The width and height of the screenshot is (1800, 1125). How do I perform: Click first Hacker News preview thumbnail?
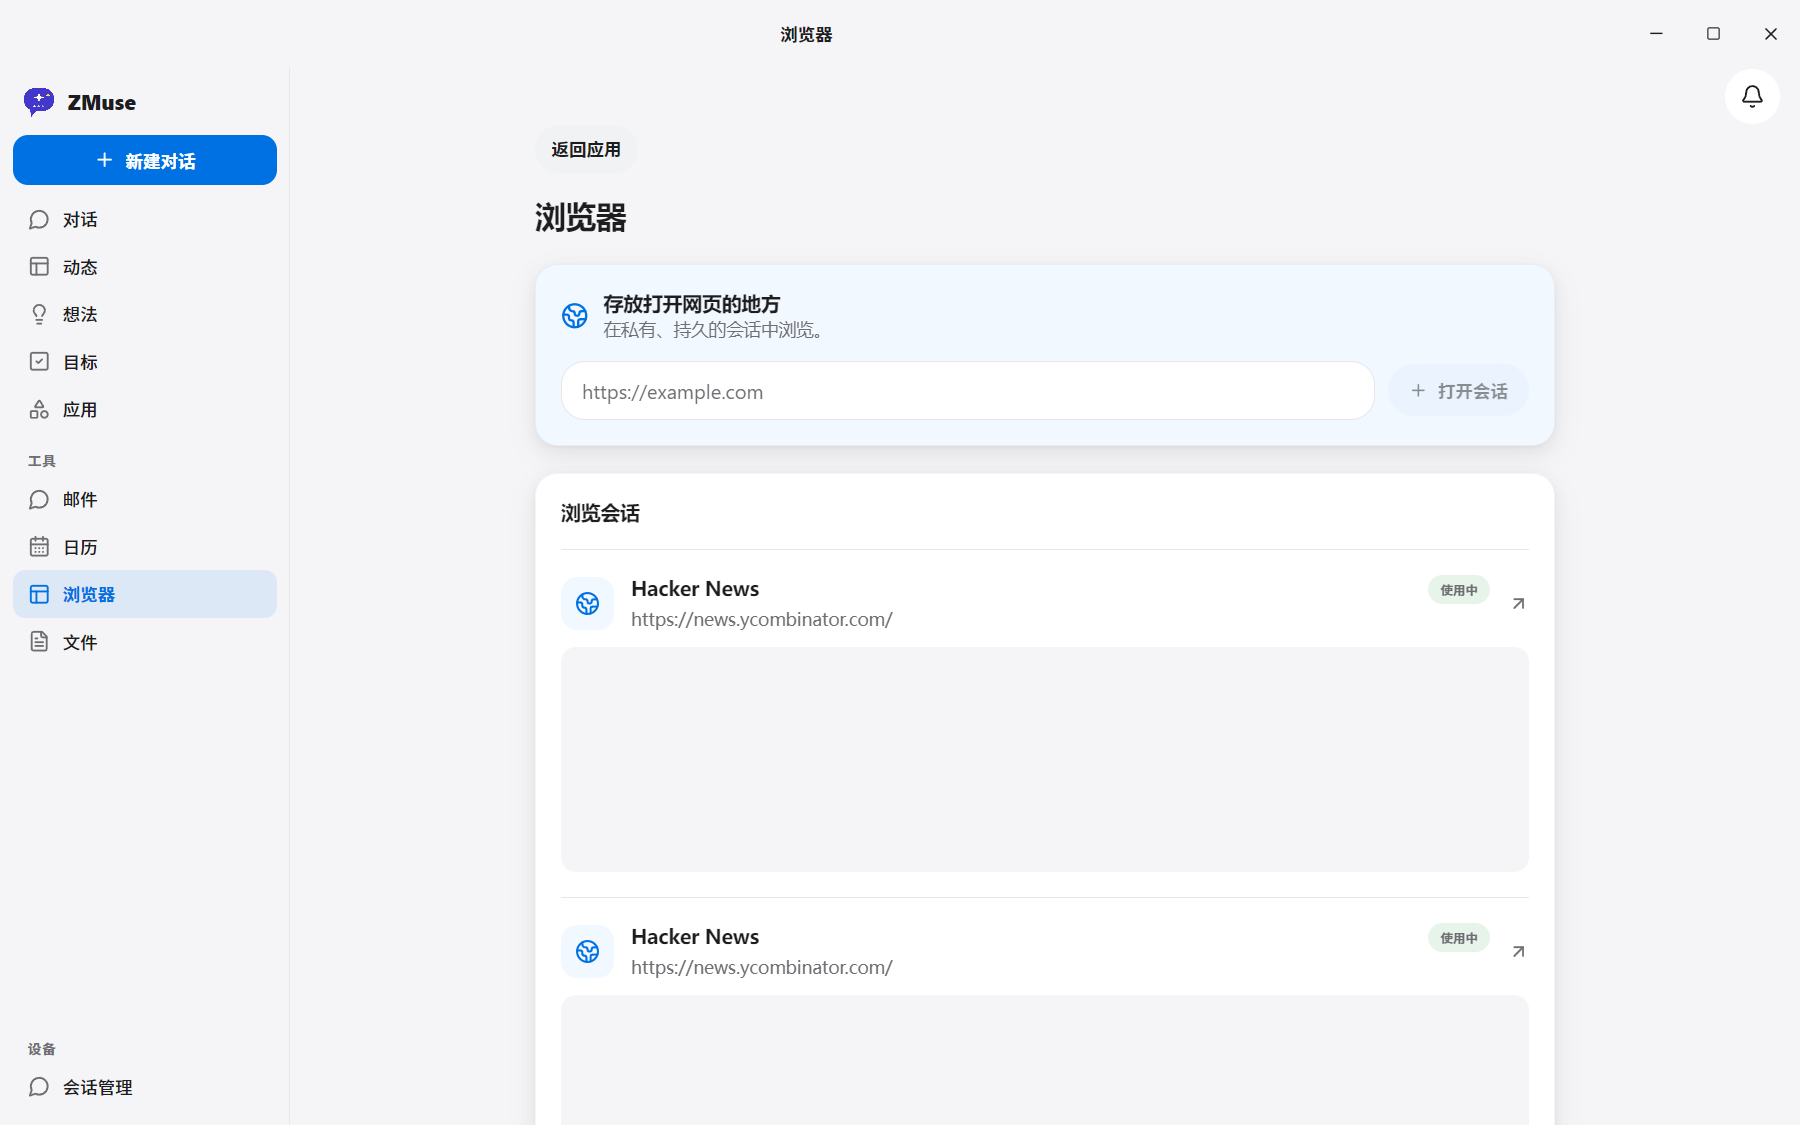tap(1045, 759)
